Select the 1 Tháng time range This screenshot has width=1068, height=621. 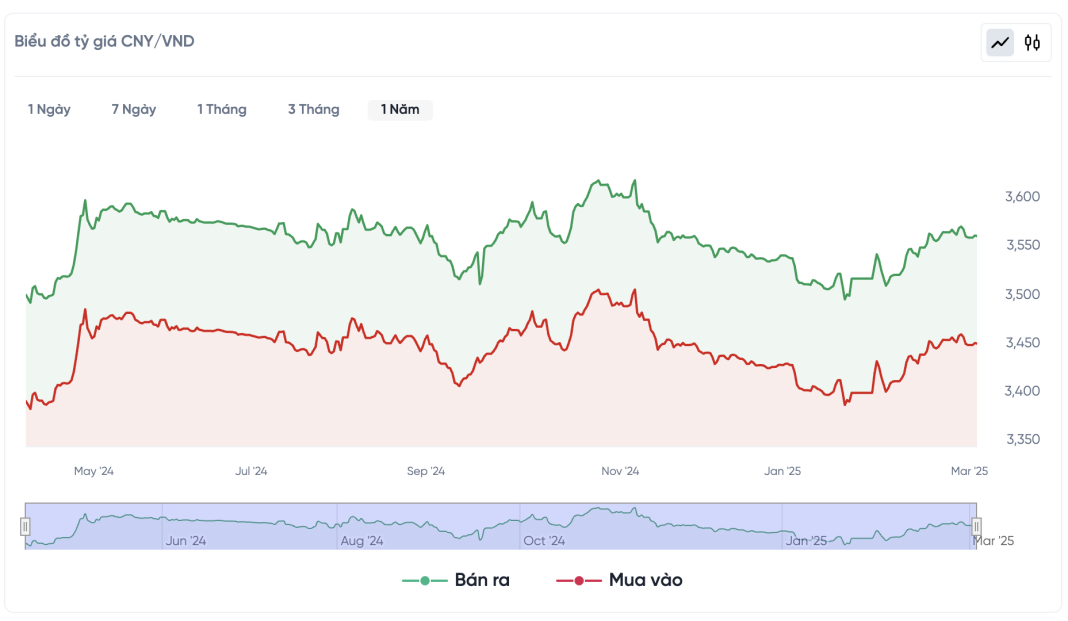tap(222, 110)
